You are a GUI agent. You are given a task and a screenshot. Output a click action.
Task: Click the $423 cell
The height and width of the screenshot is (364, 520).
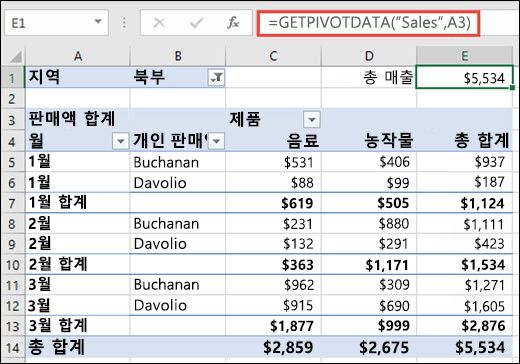click(x=464, y=244)
